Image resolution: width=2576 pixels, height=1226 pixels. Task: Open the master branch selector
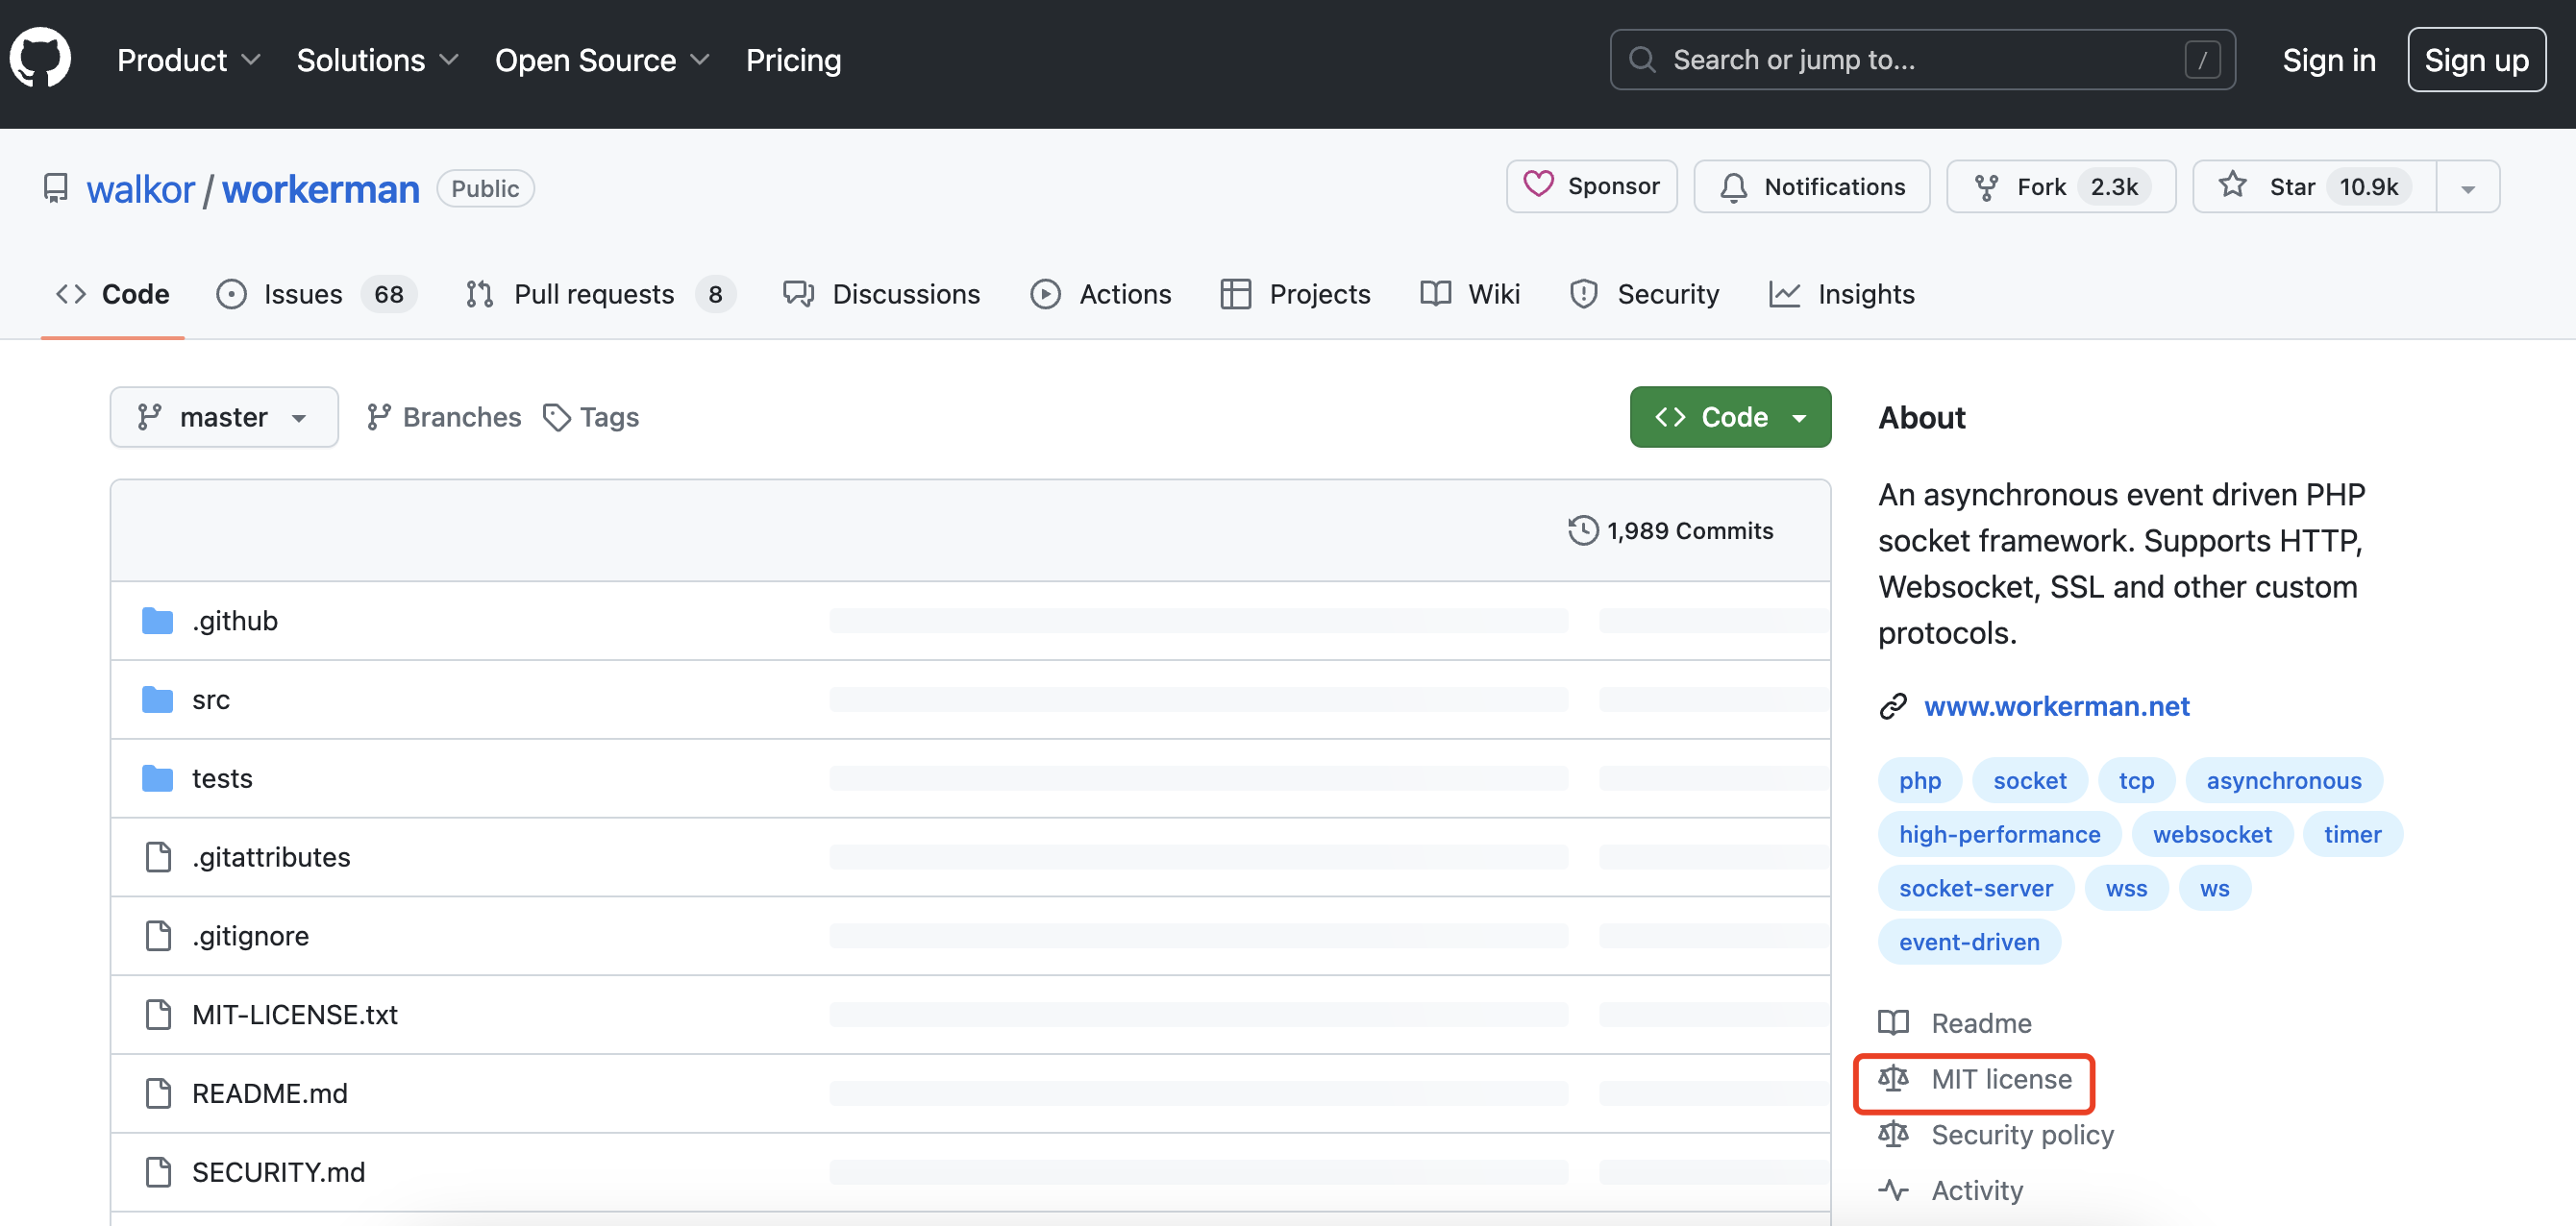click(224, 417)
